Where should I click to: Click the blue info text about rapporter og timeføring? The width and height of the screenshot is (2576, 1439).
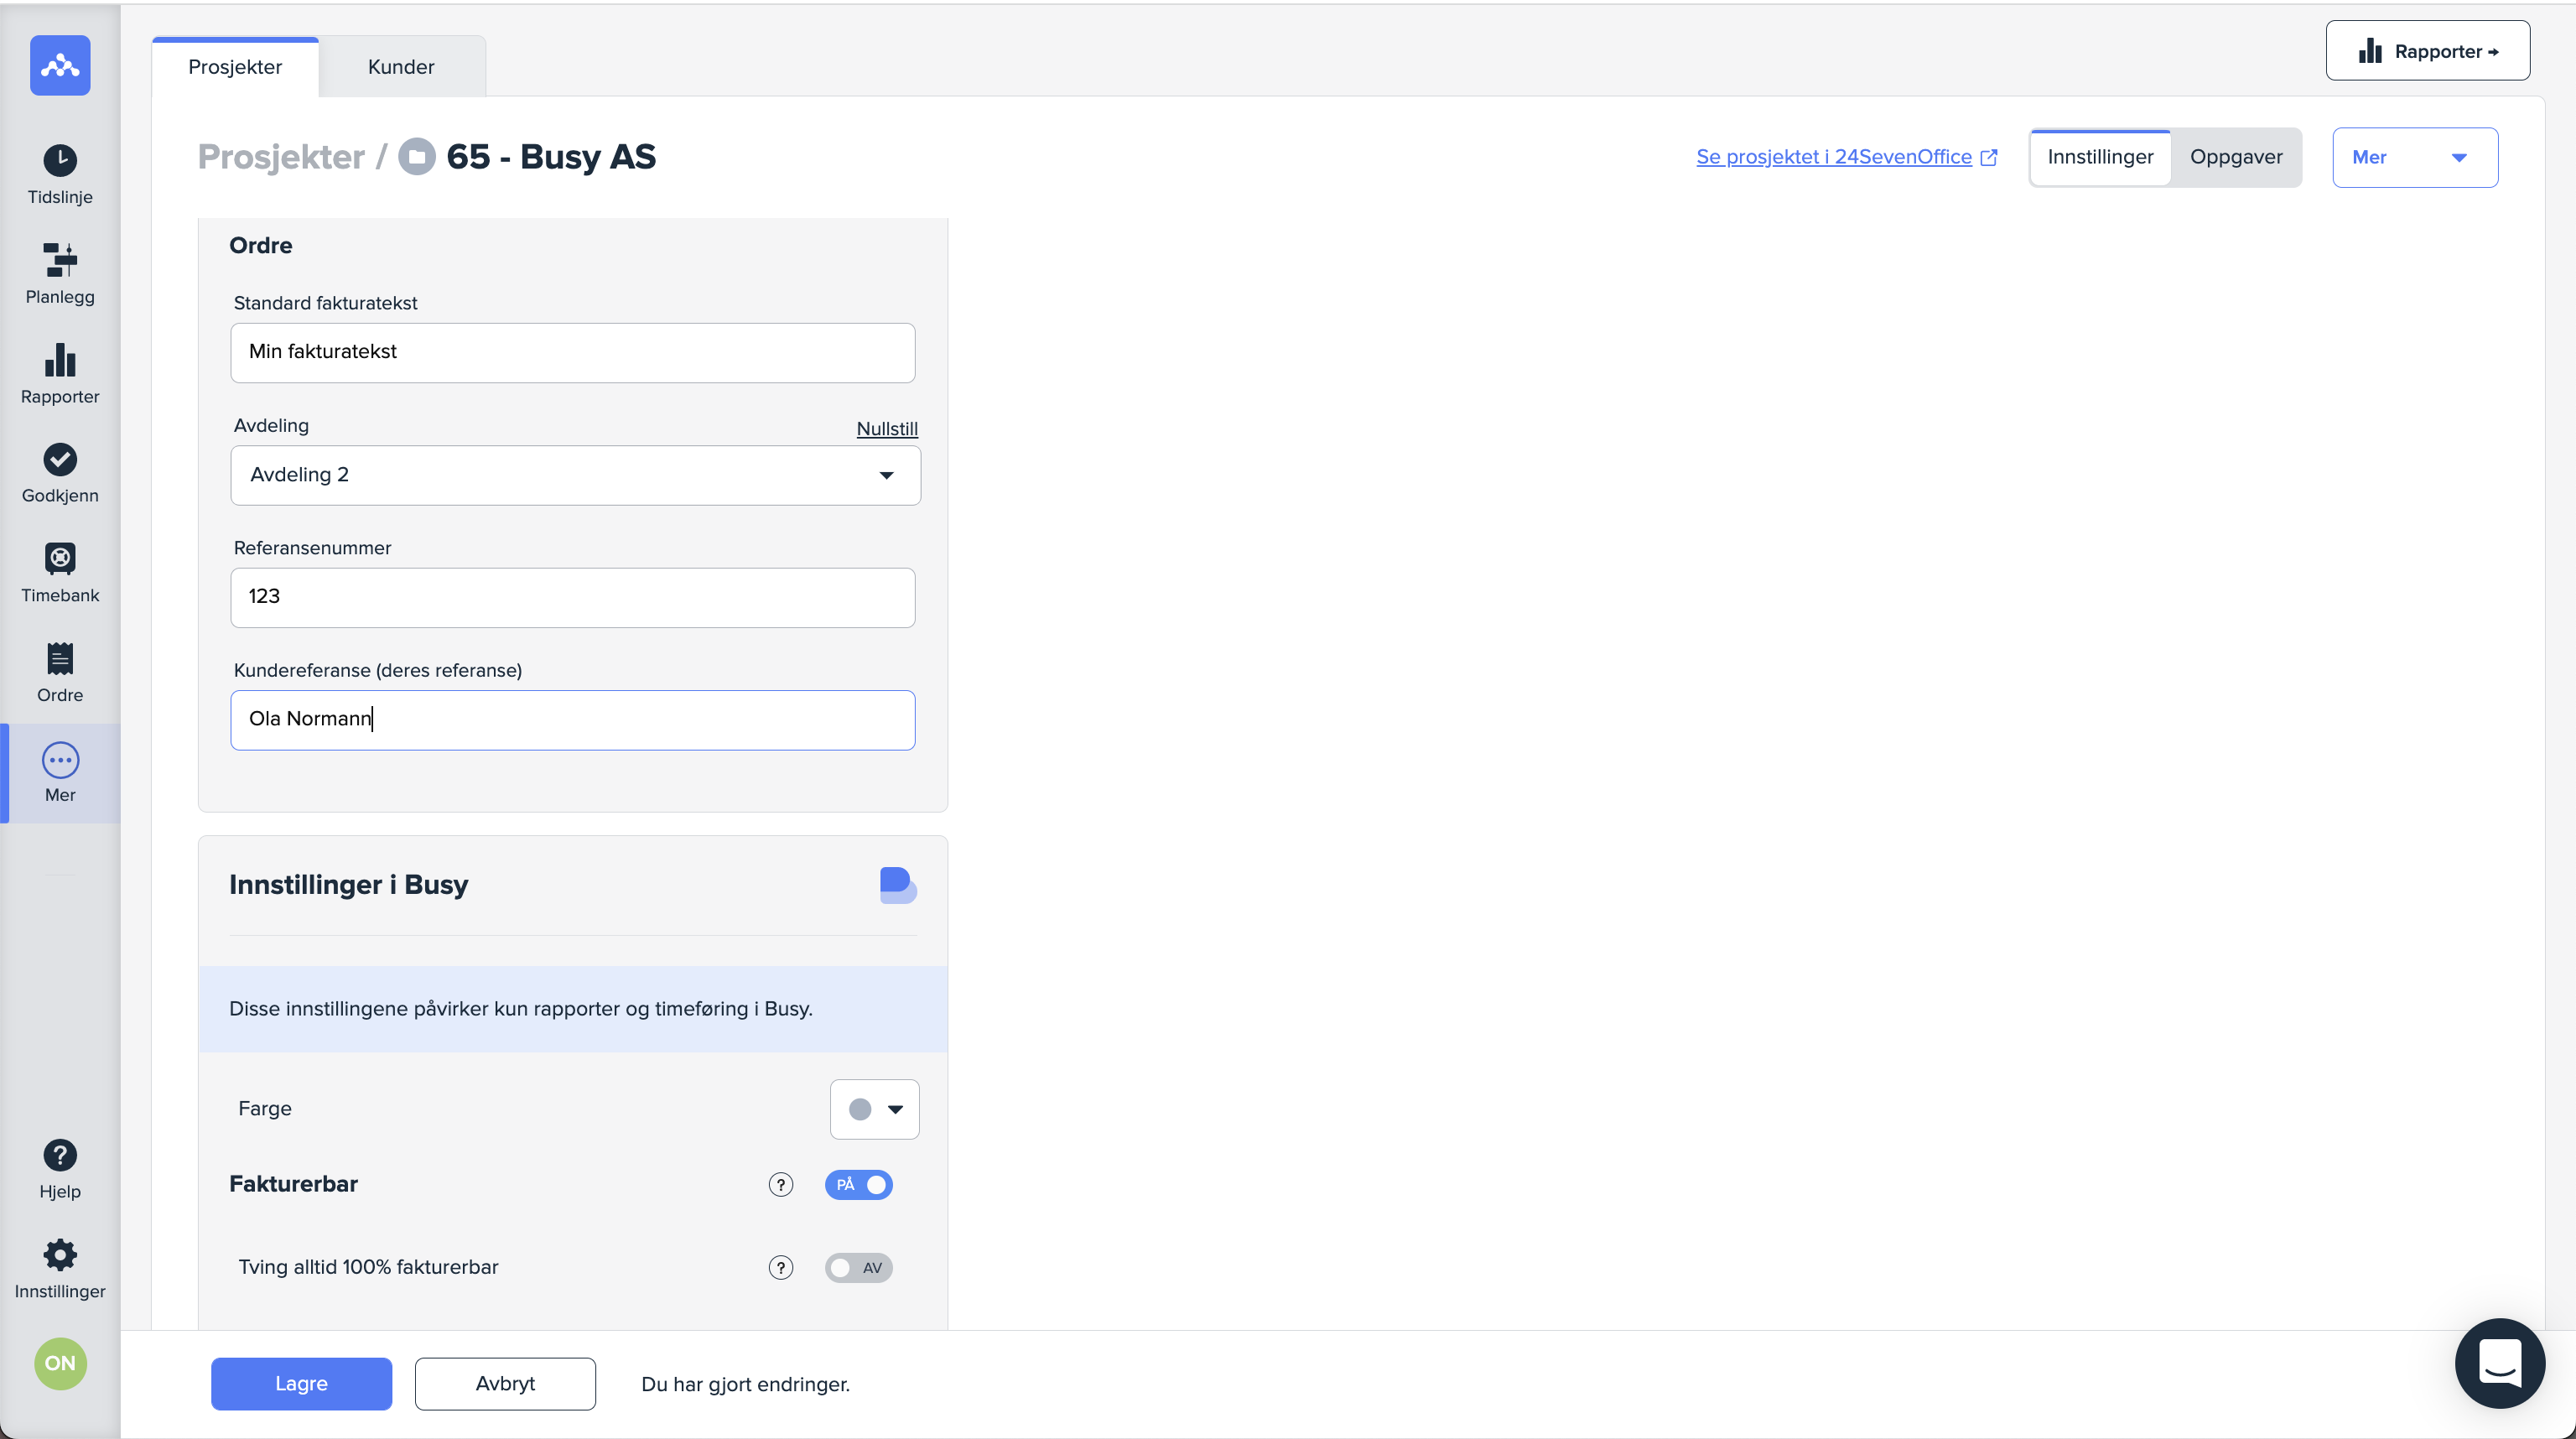[x=521, y=1009]
